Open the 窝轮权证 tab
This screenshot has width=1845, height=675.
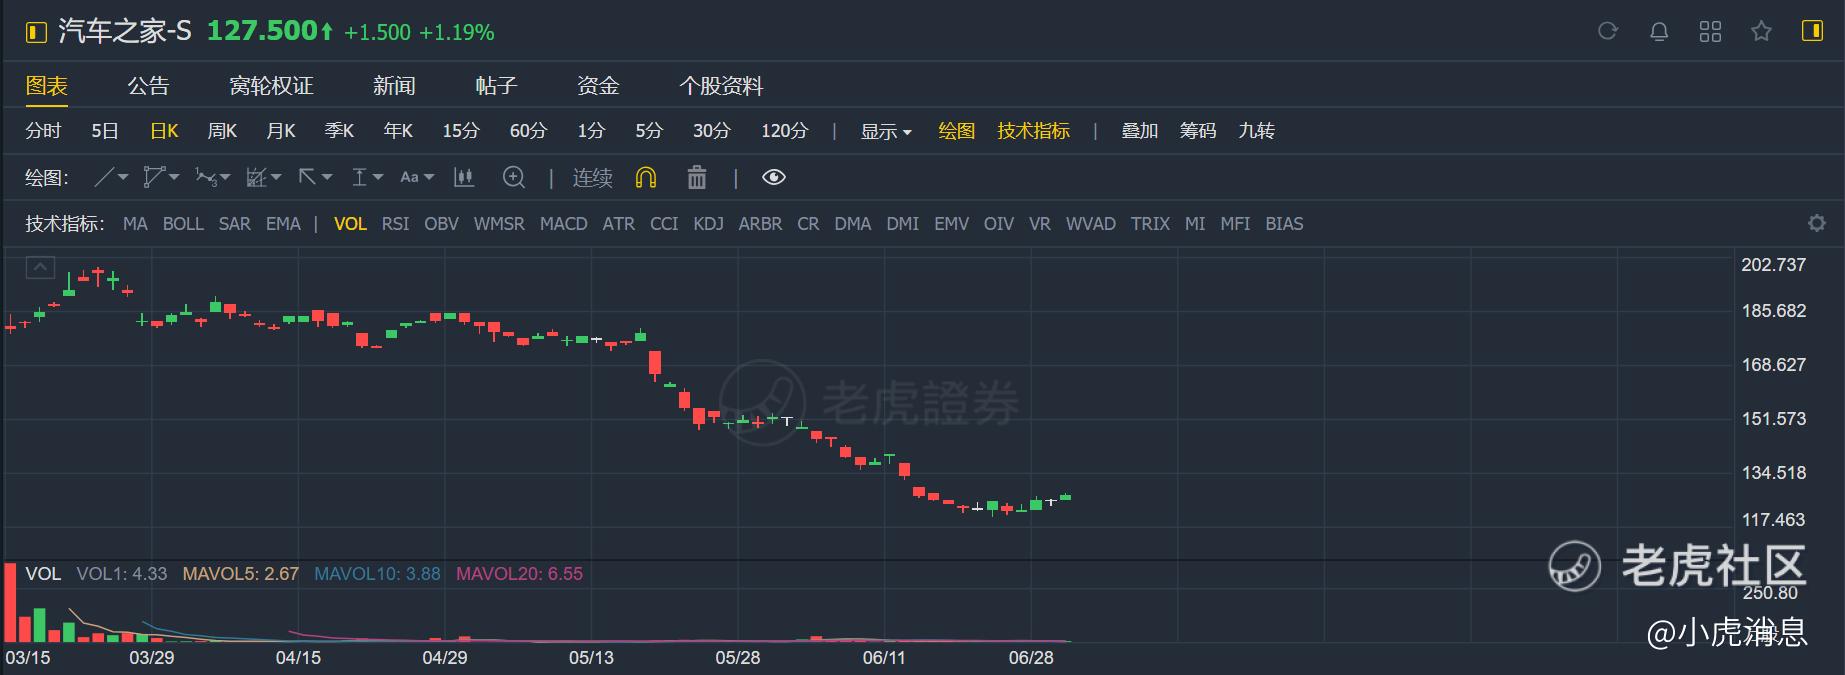tap(271, 86)
